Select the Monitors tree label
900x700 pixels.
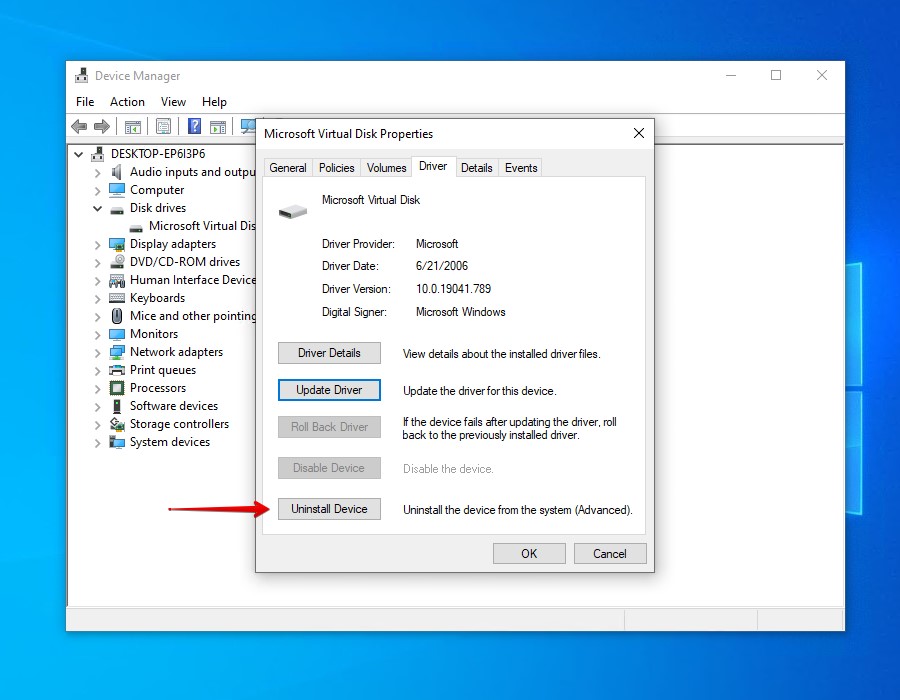pyautogui.click(x=154, y=333)
